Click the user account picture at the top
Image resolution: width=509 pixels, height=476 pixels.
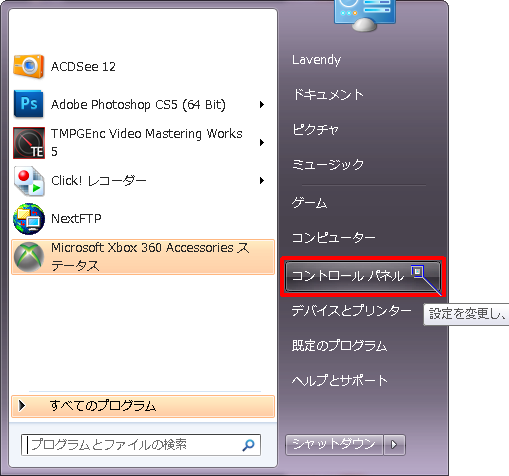pyautogui.click(x=365, y=15)
